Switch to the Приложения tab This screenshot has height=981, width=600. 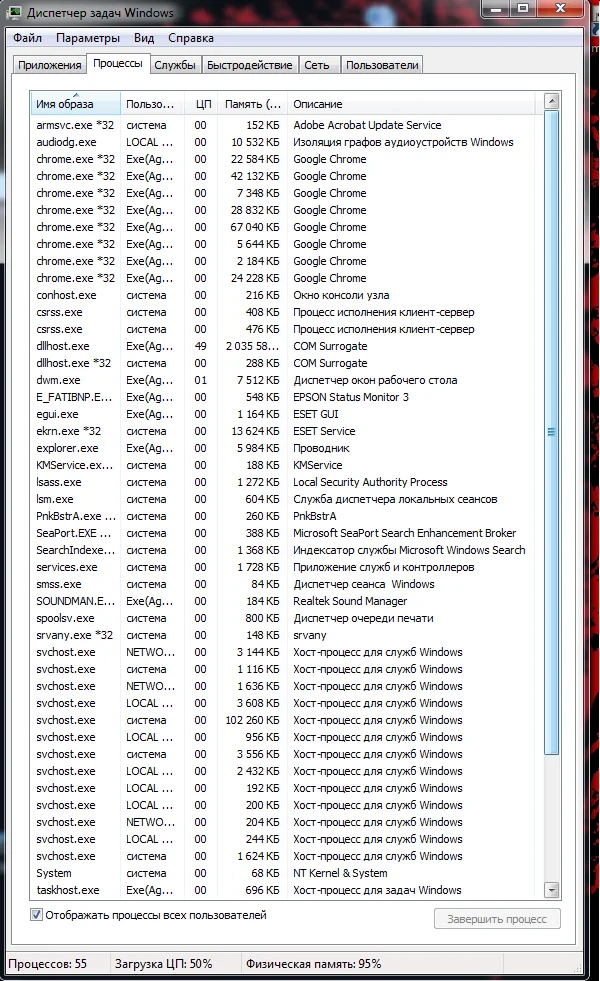[x=49, y=65]
